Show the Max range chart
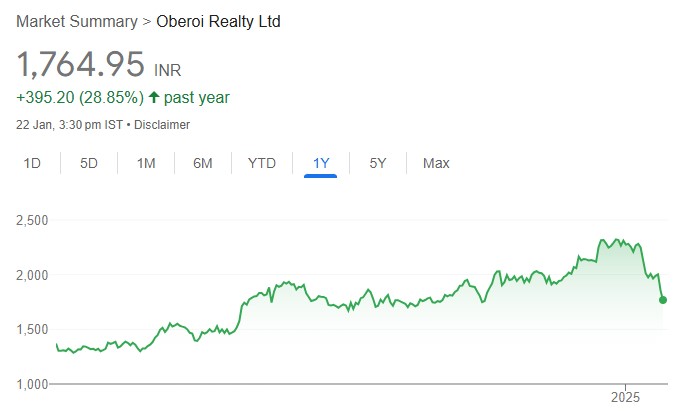Viewport: 680px width, 411px height. [436, 163]
